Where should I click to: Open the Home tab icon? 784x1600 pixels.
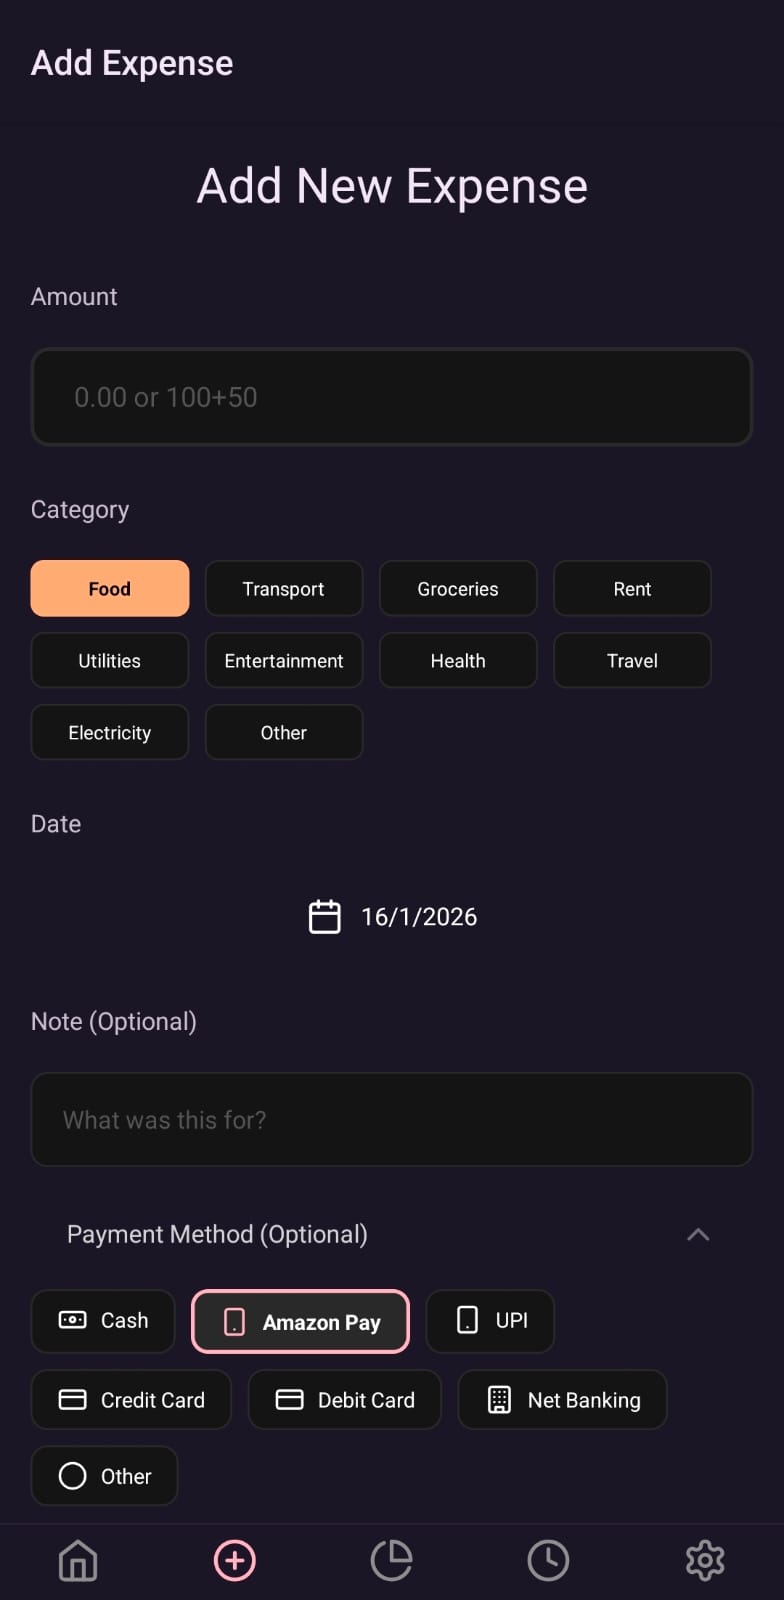(78, 1560)
